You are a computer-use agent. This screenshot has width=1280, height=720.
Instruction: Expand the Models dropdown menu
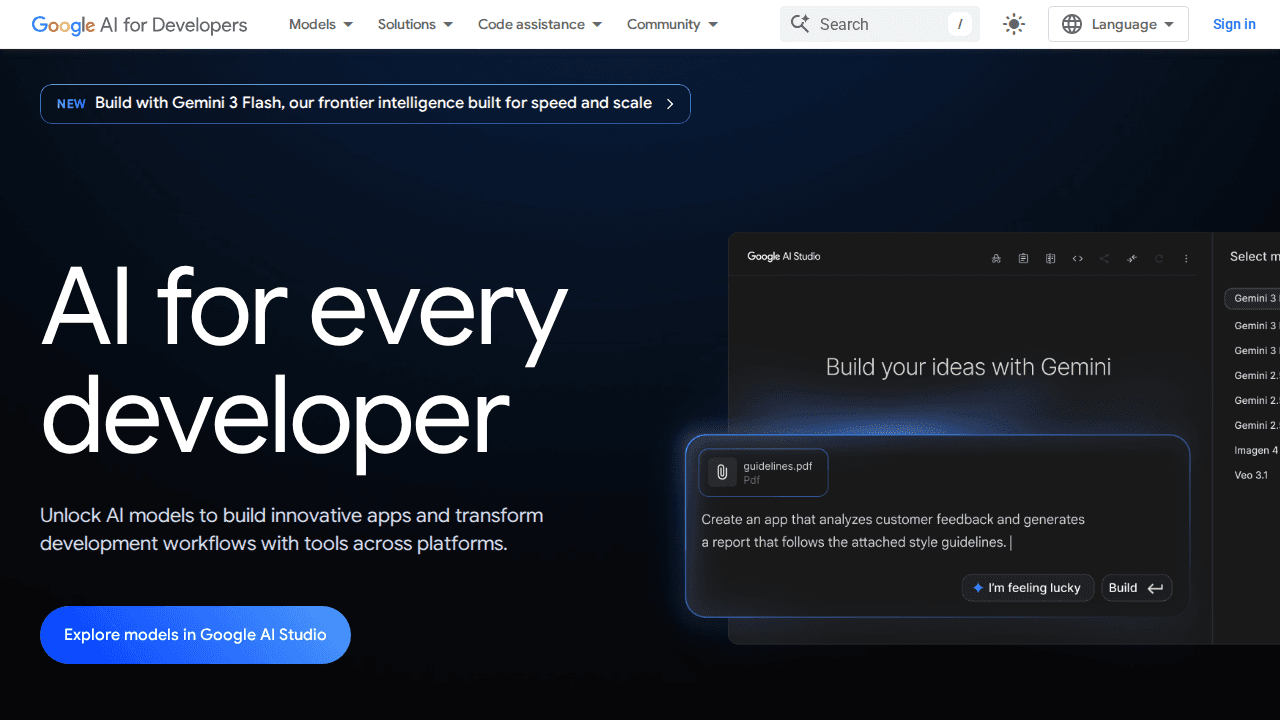click(320, 24)
